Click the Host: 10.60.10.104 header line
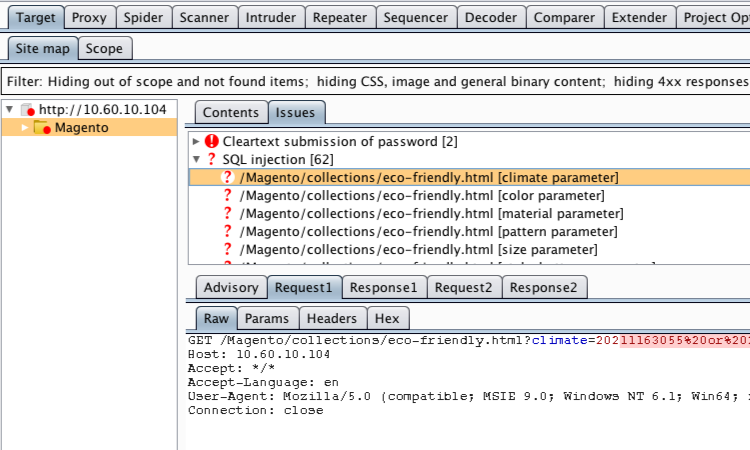 259,354
